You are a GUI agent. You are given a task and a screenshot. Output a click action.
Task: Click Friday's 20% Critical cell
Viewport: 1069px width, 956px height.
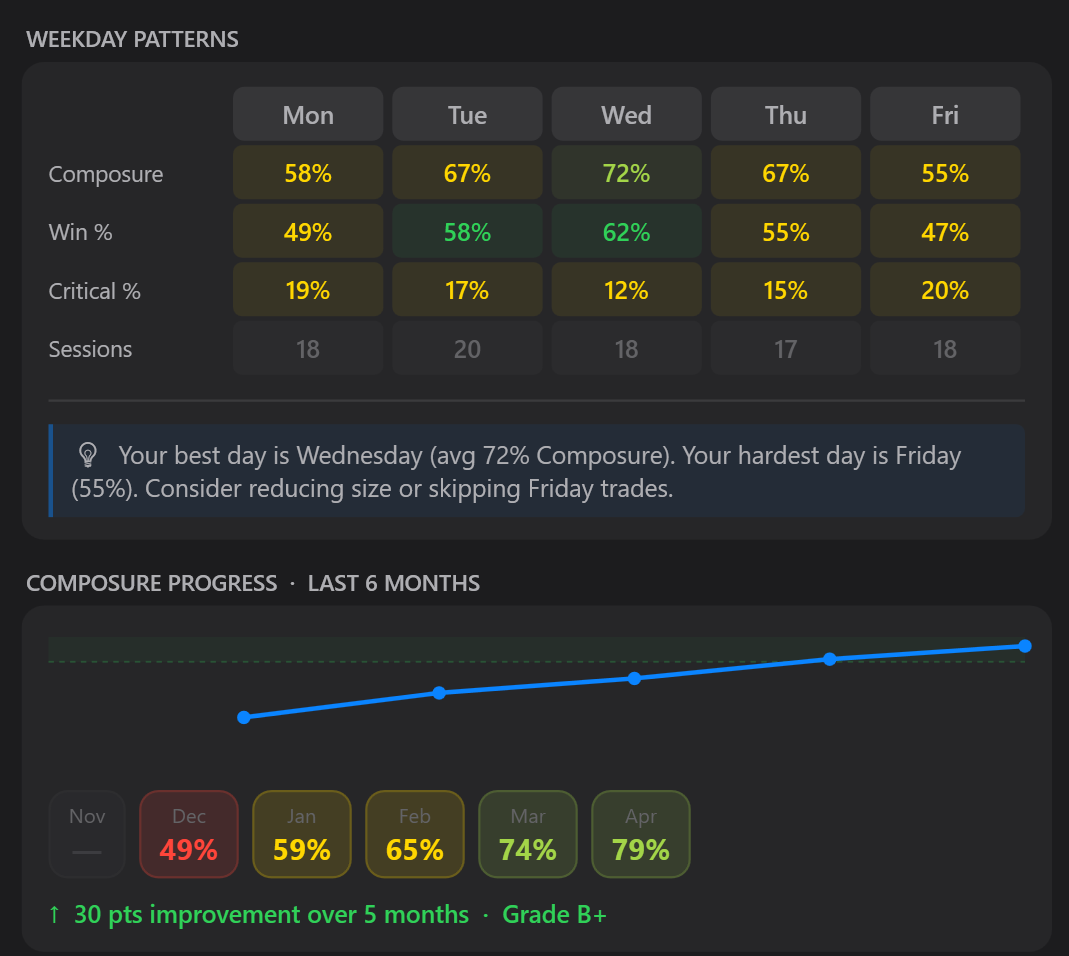tap(945, 290)
